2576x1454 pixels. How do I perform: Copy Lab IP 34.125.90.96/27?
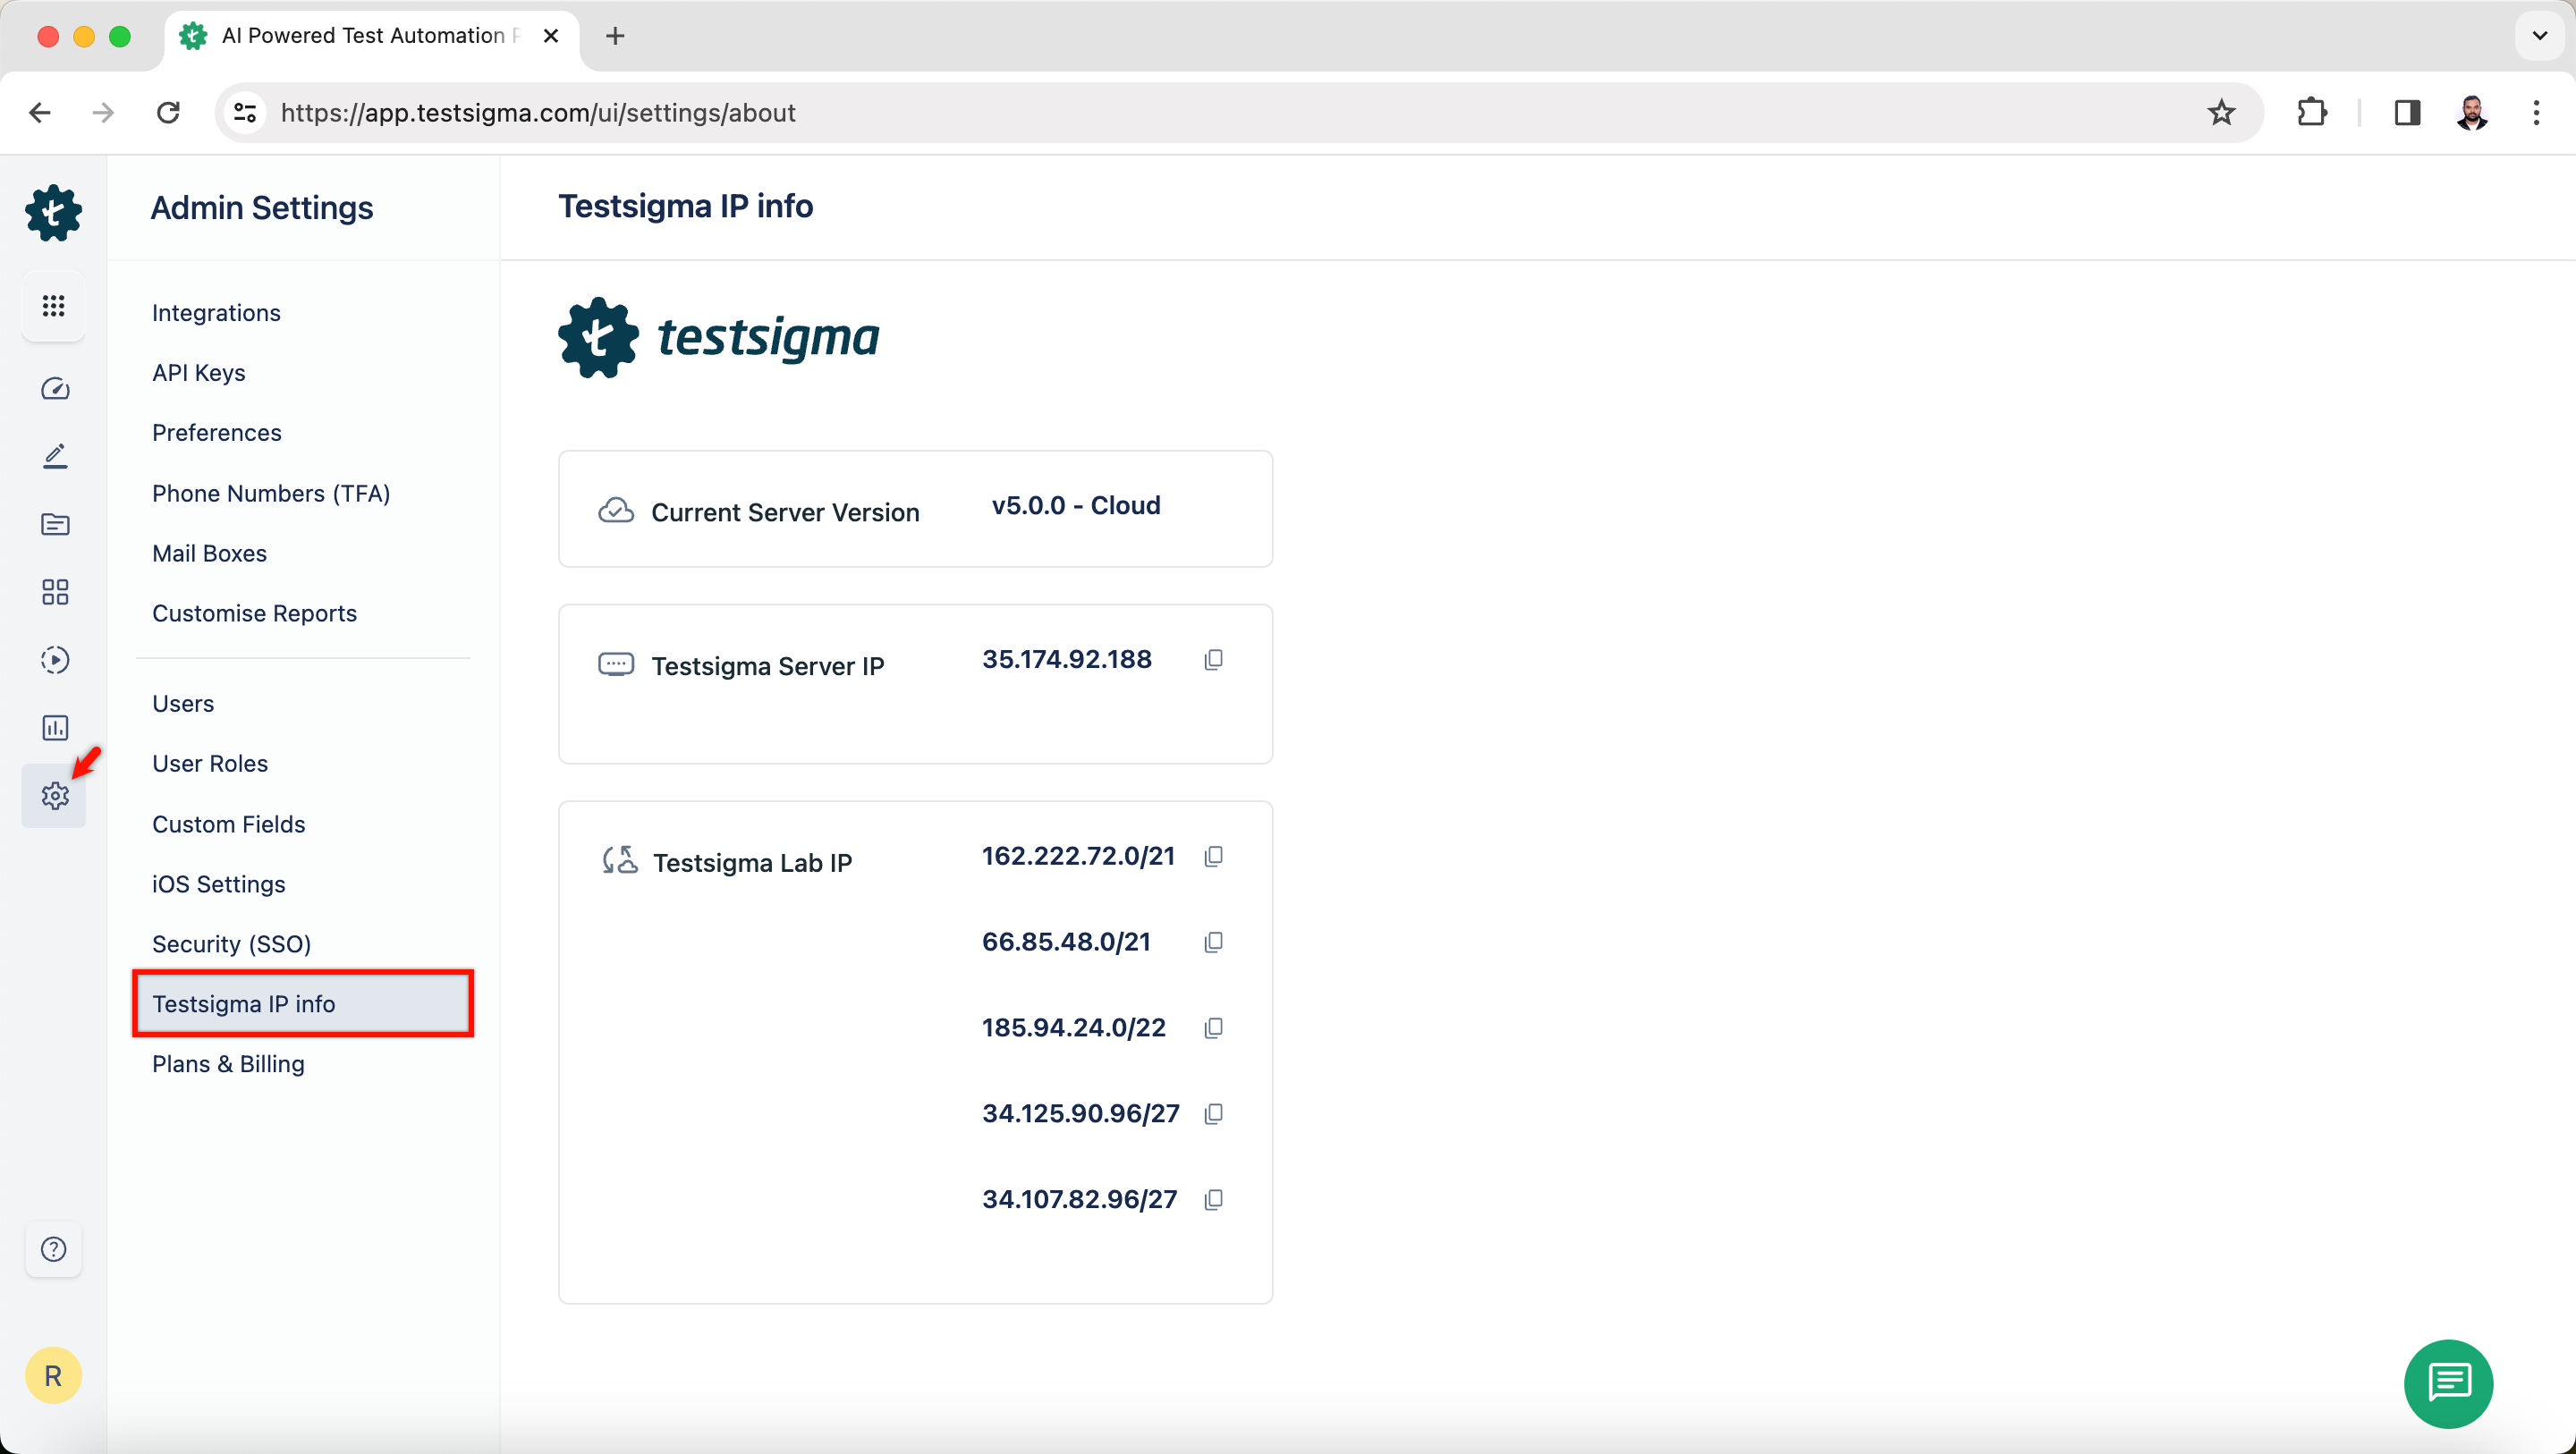[x=1214, y=1115]
